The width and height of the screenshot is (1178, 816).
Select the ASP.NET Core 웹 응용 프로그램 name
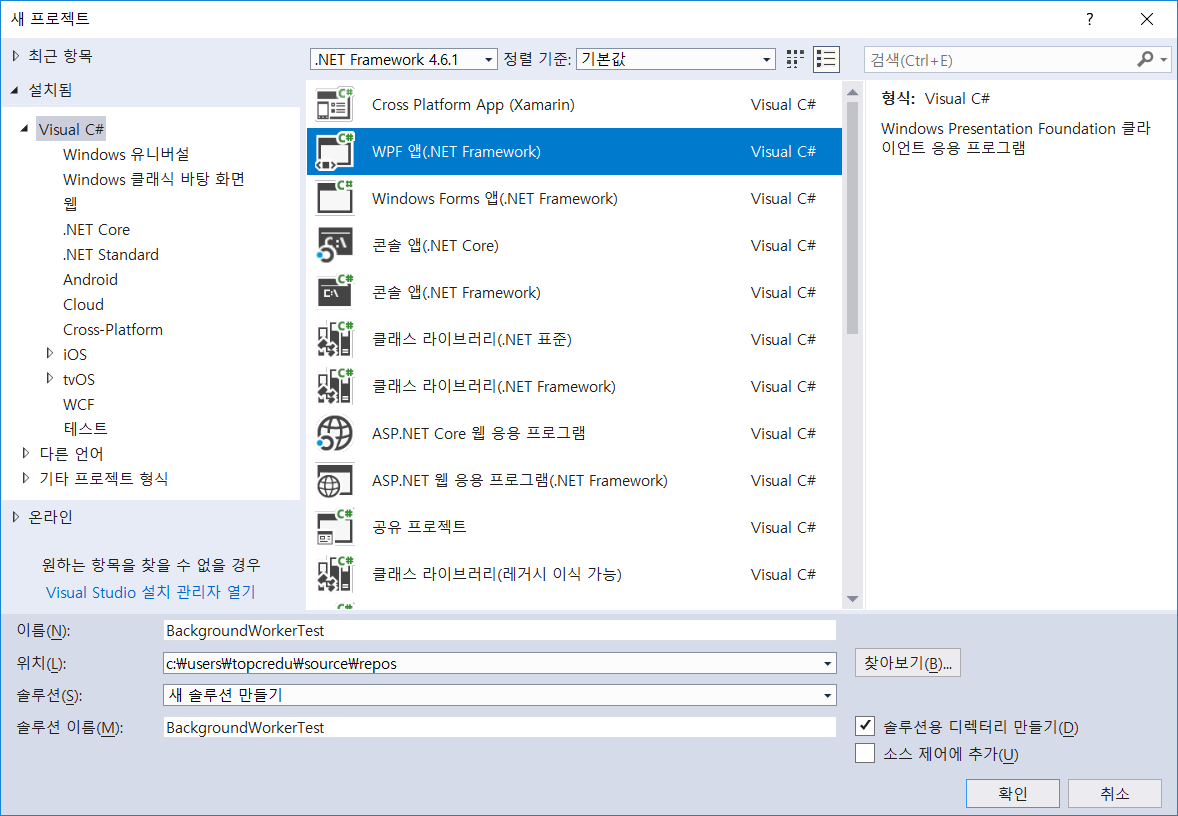tap(479, 434)
